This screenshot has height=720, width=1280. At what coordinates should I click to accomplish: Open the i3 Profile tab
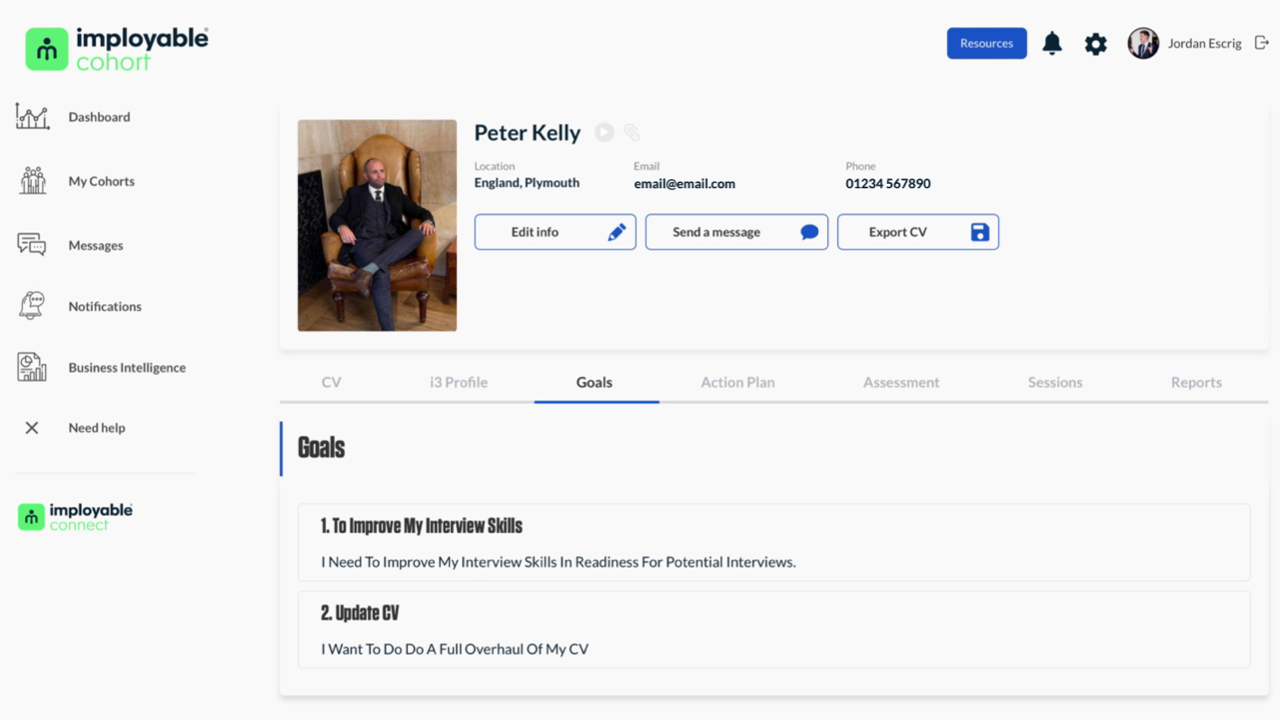point(458,382)
